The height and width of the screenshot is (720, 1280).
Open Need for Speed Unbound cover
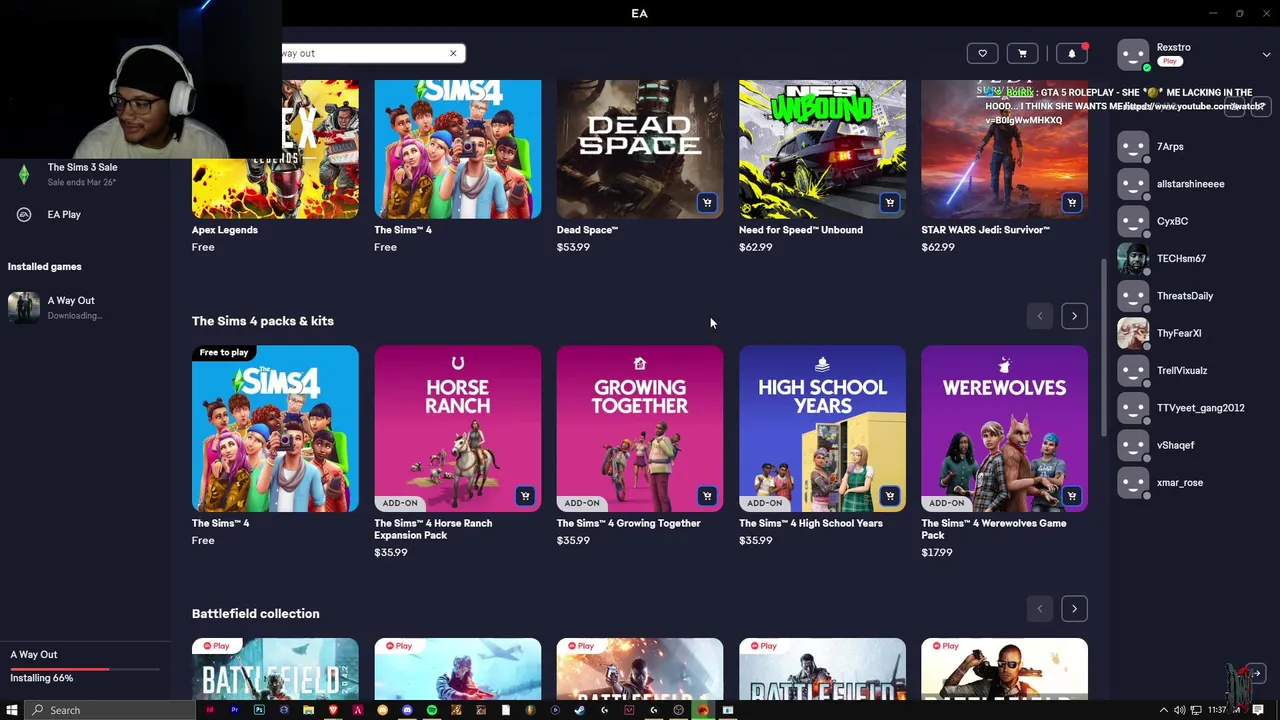(822, 149)
